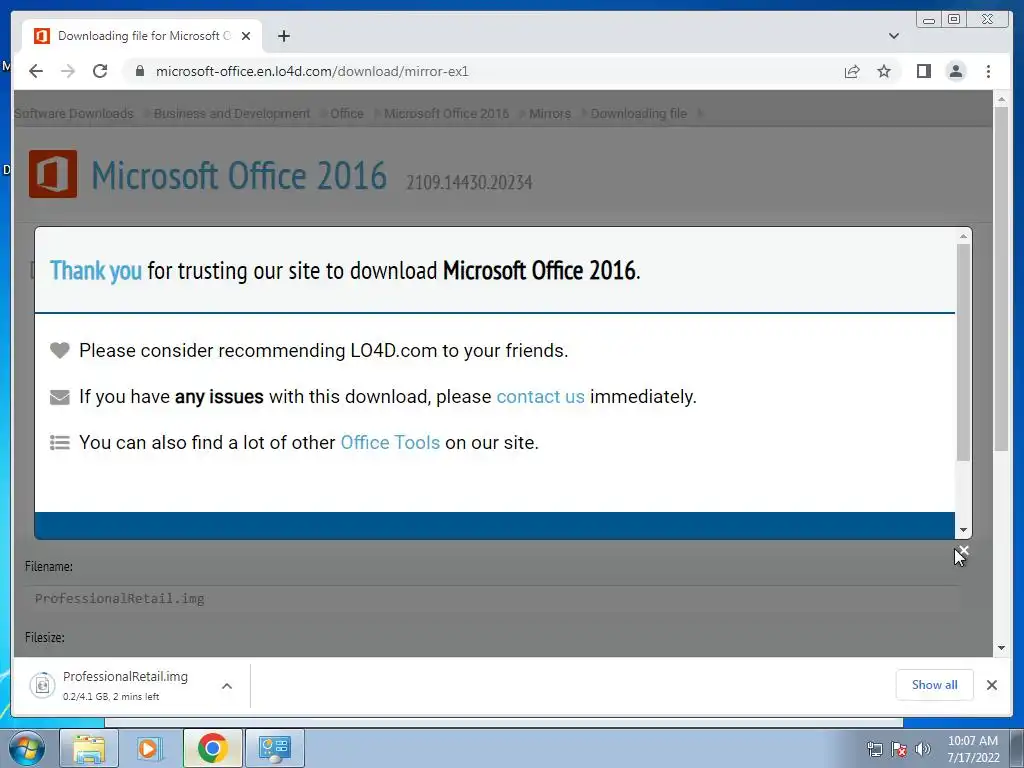Image resolution: width=1024 pixels, height=768 pixels.
Task: Open Windows Explorer from the taskbar
Action: tap(89, 748)
